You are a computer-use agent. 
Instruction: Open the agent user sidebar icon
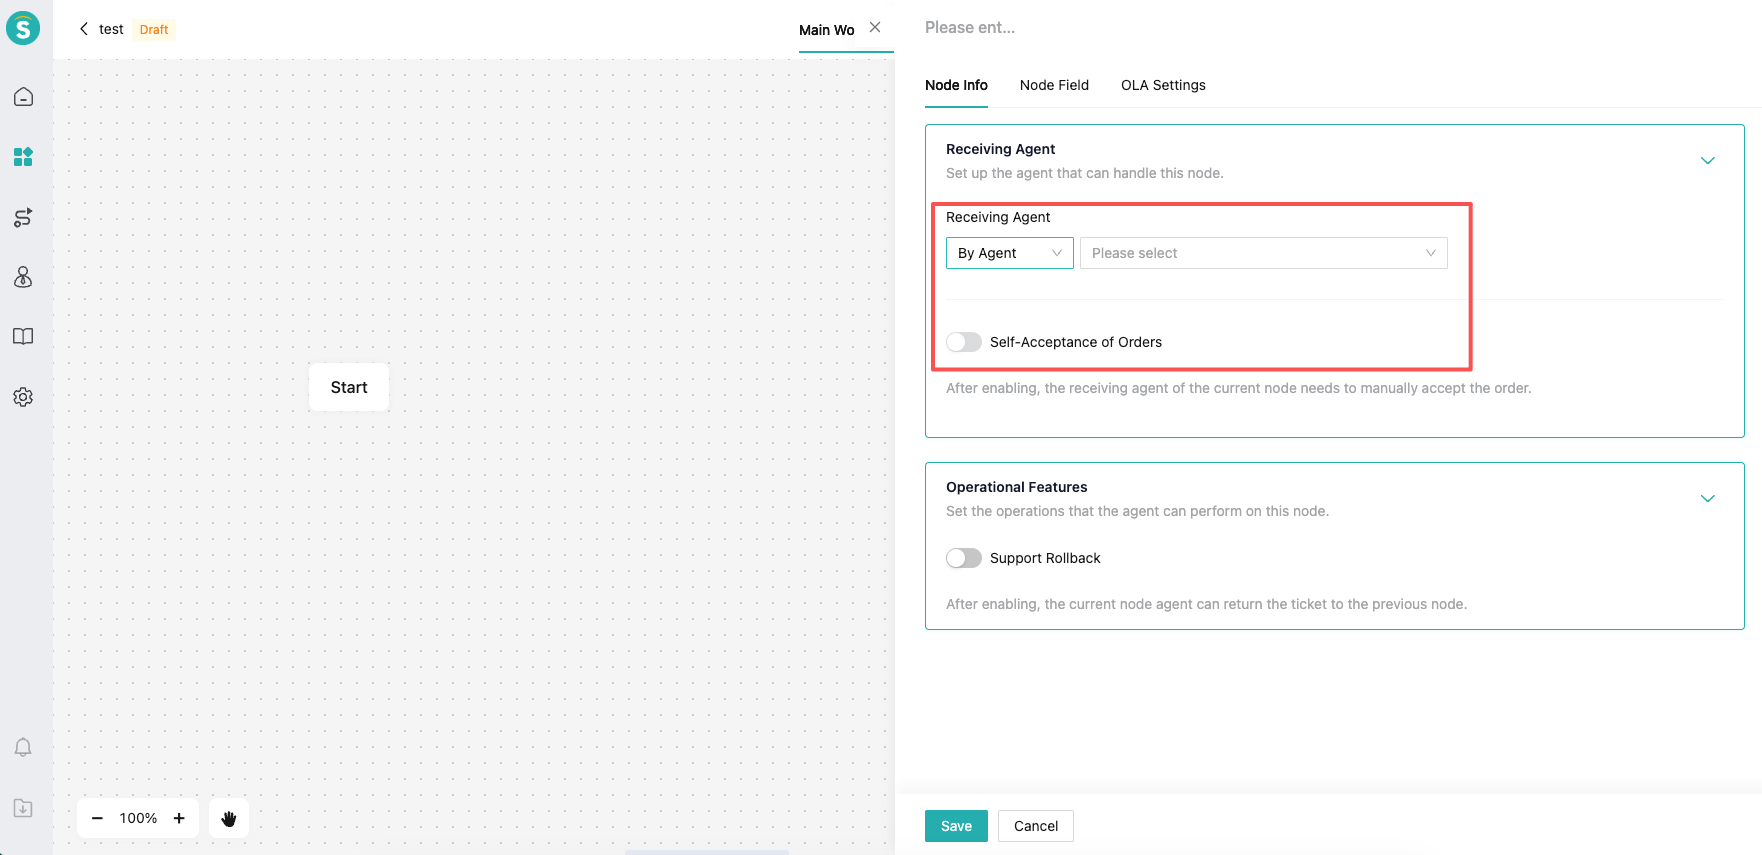click(23, 277)
